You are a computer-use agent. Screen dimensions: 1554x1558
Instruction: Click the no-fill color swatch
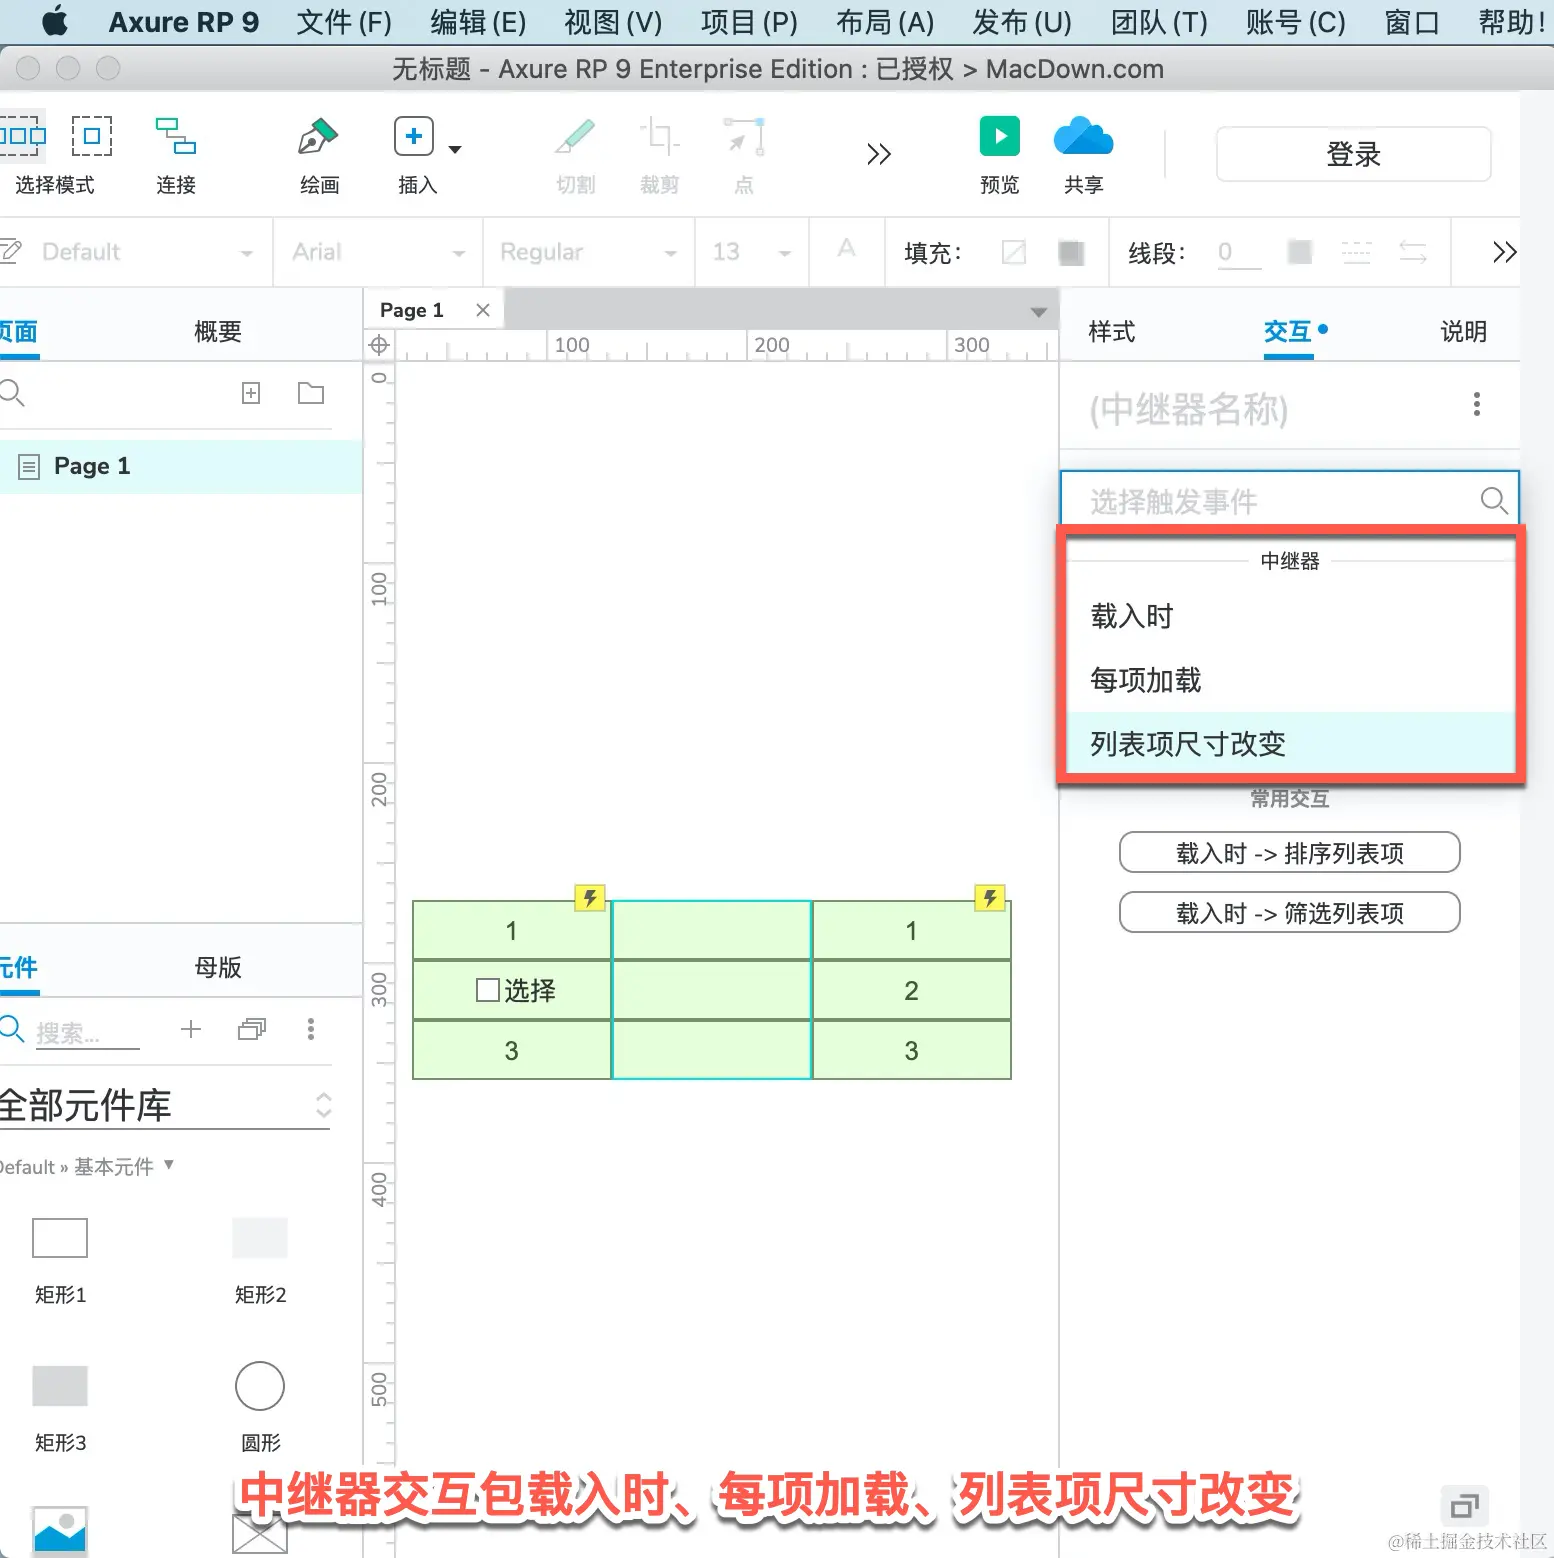pyautogui.click(x=1014, y=252)
